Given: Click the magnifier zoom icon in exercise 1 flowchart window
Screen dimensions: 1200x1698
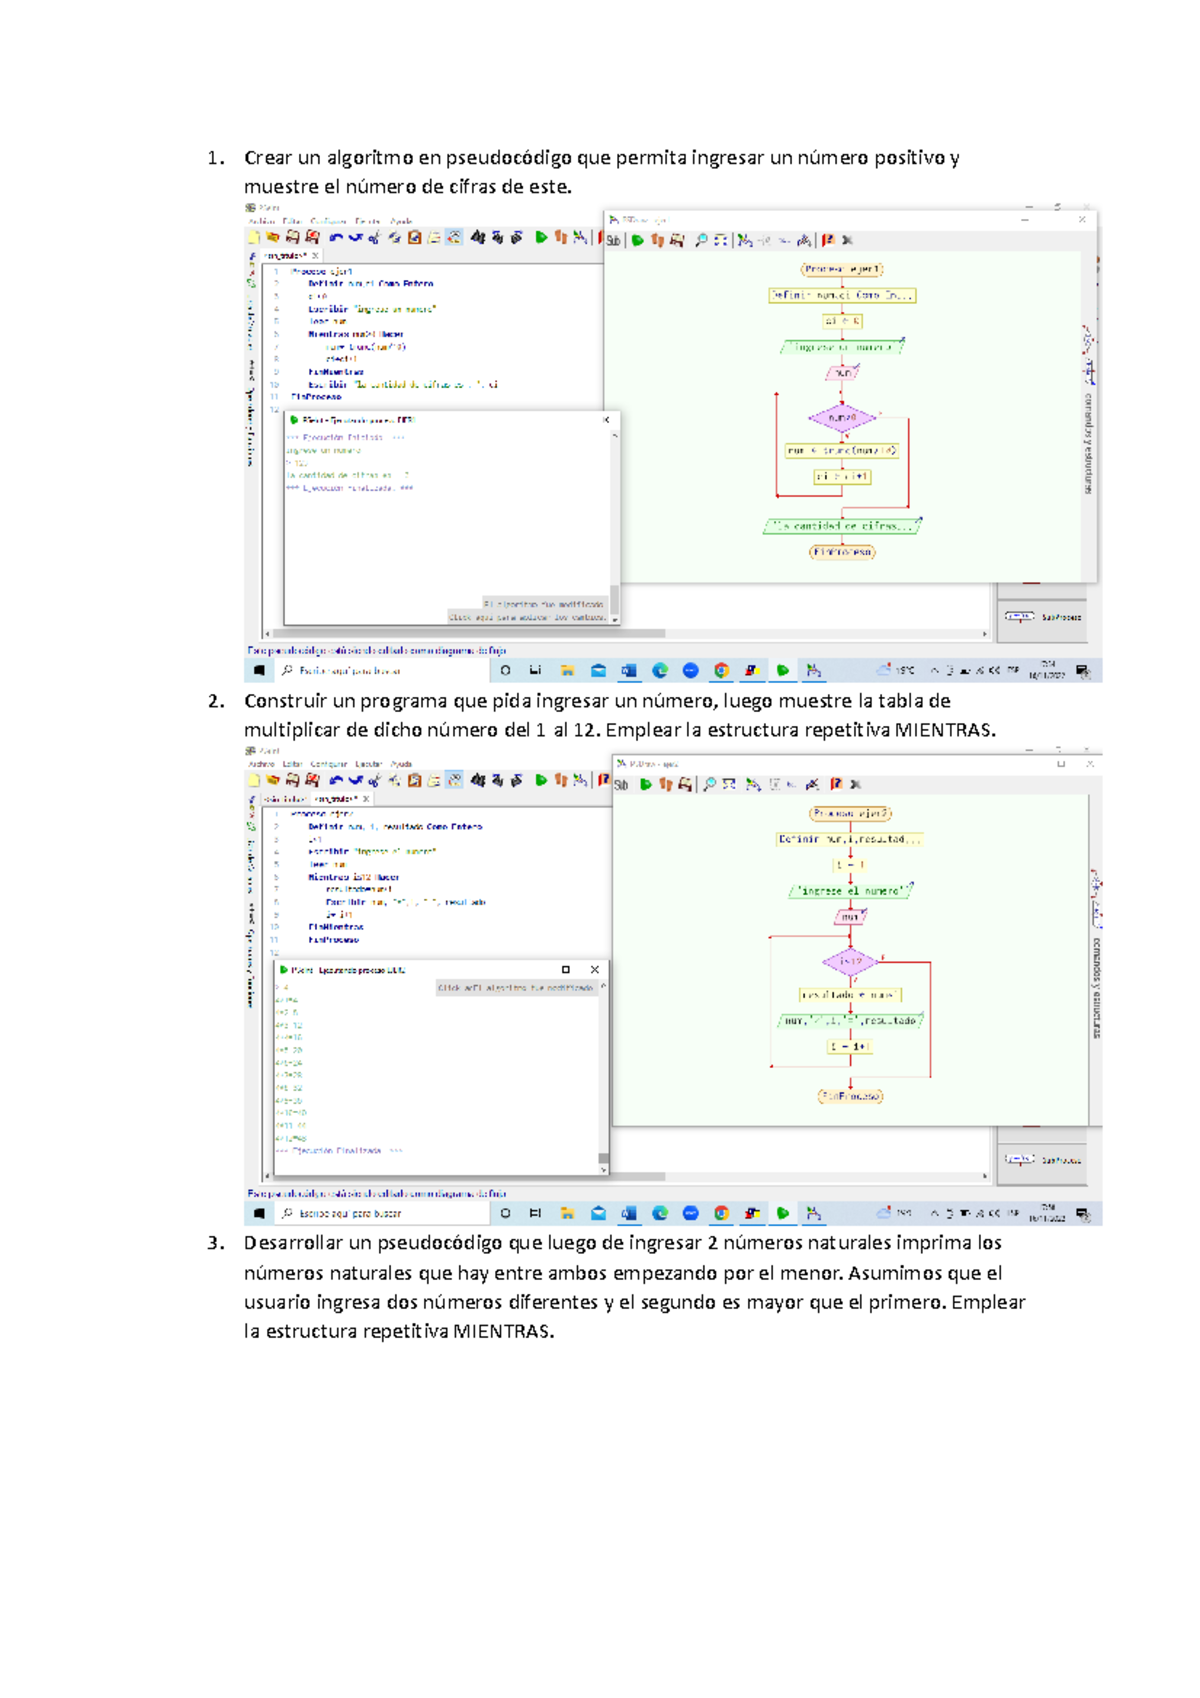Looking at the screenshot, I should pos(701,240).
